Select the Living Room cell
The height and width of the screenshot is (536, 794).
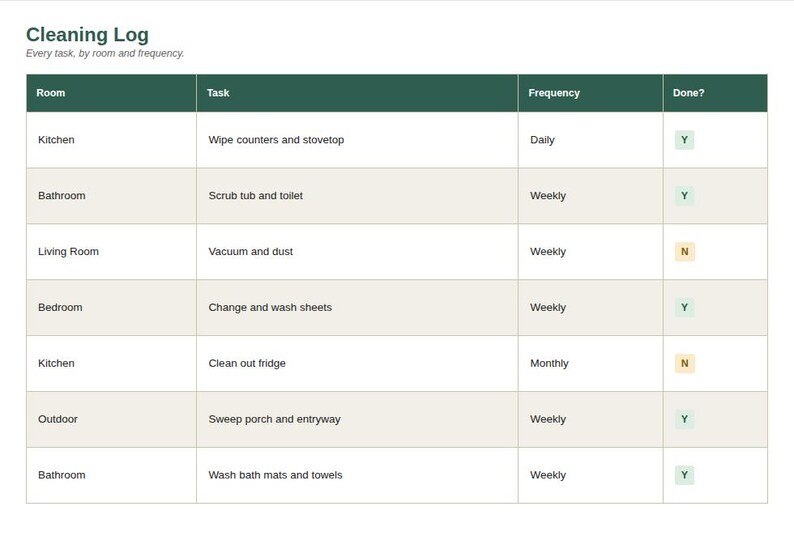pos(111,252)
